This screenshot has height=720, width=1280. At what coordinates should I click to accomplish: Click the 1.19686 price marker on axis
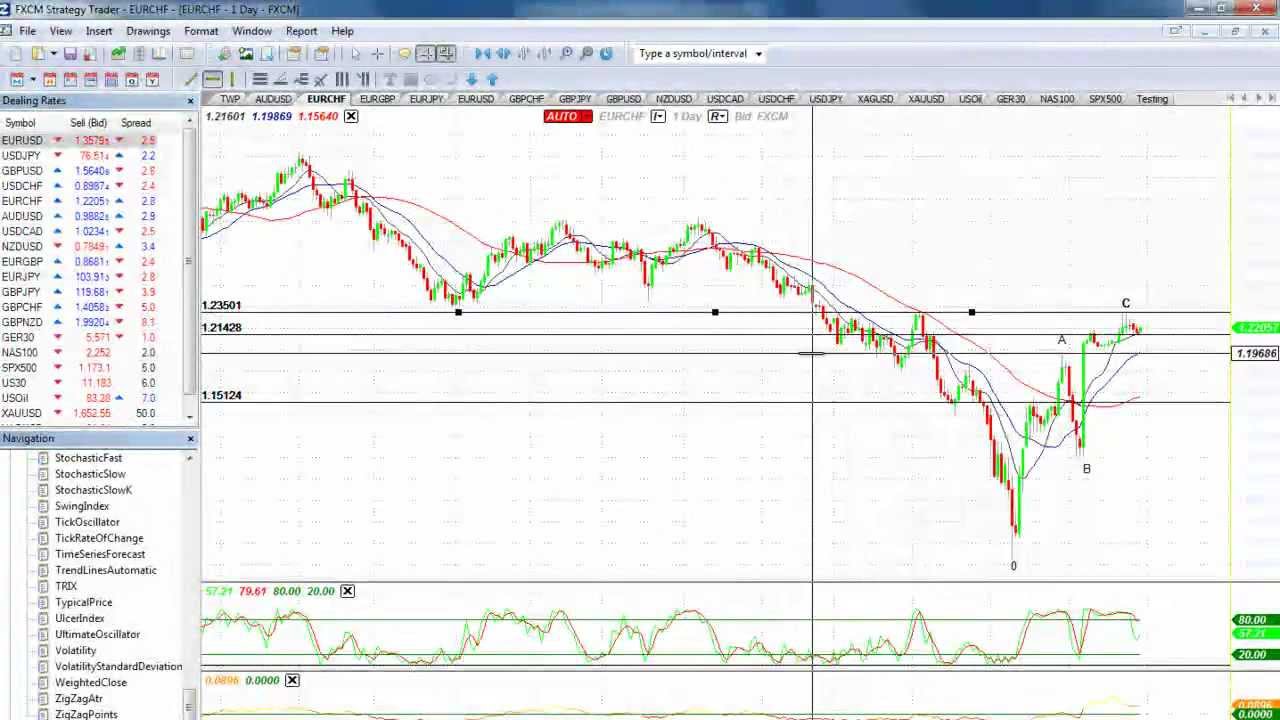click(1256, 353)
